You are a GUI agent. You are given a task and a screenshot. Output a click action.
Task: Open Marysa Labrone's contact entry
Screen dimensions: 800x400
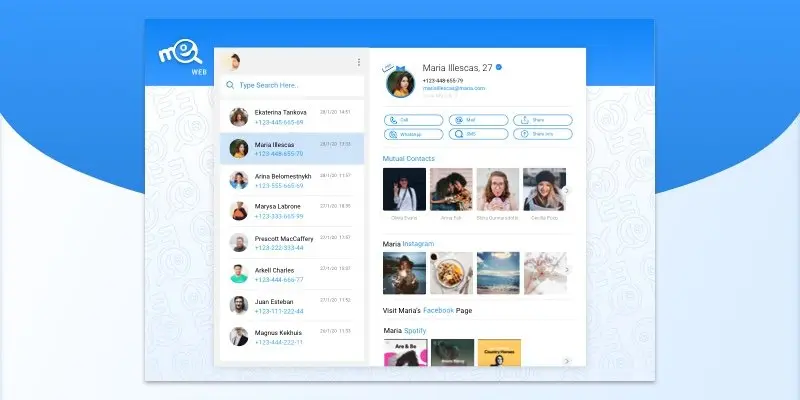point(292,211)
